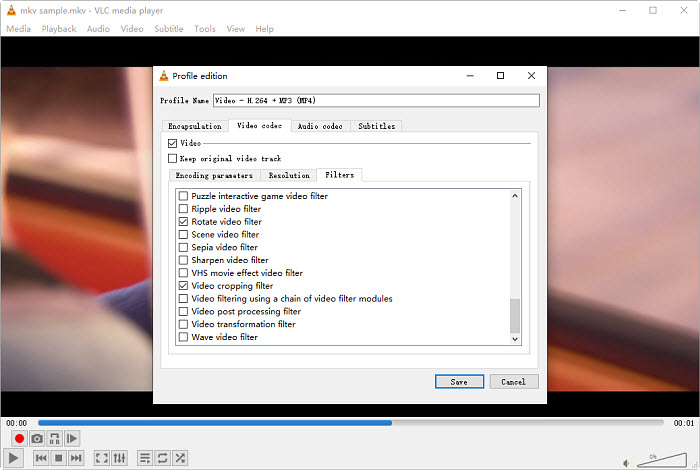Screen dimensions: 700x470
Task: Click the red Record button
Action: pyautogui.click(x=18, y=439)
